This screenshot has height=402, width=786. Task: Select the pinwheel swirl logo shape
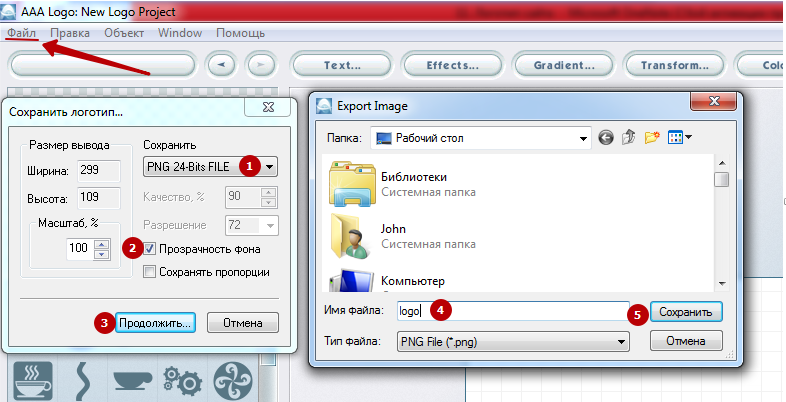233,381
